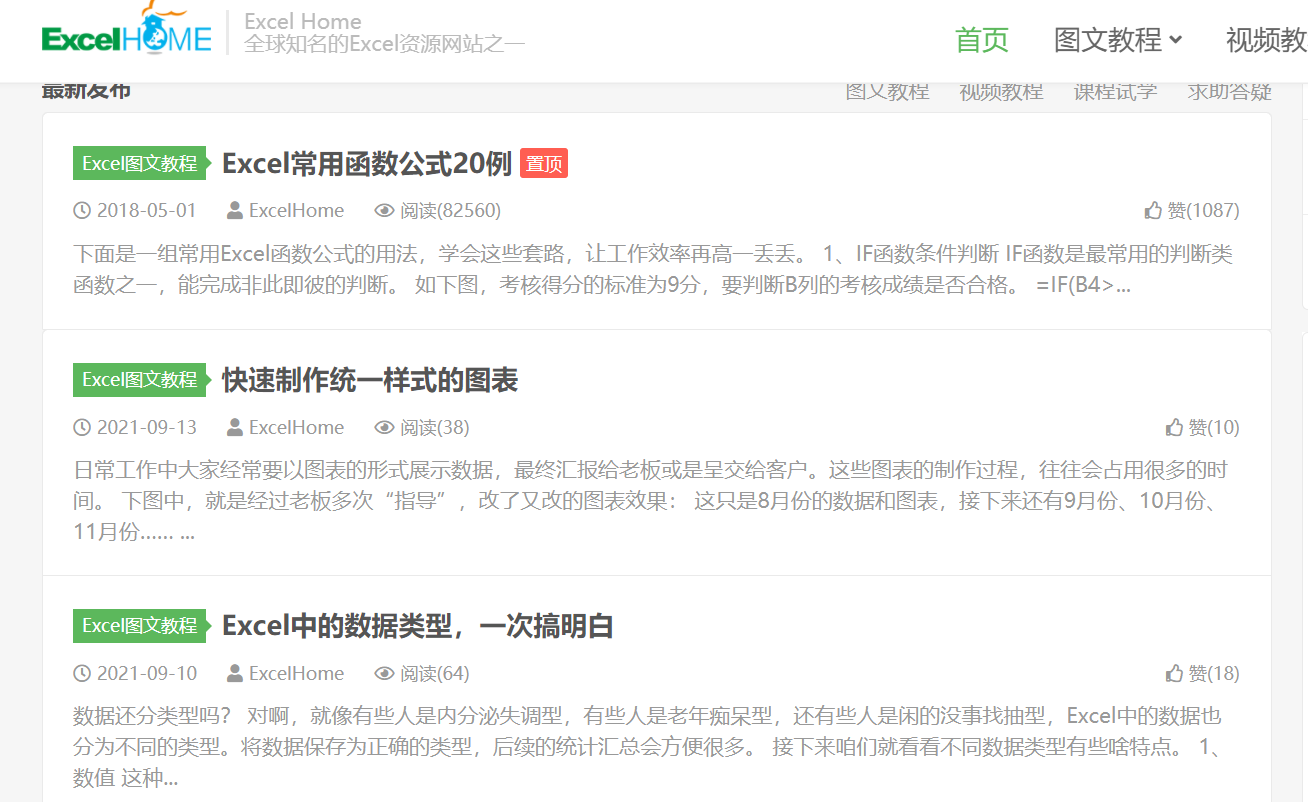Screen dimensions: 1308x802
Task: Click the ExcelHome logo
Action: click(127, 30)
